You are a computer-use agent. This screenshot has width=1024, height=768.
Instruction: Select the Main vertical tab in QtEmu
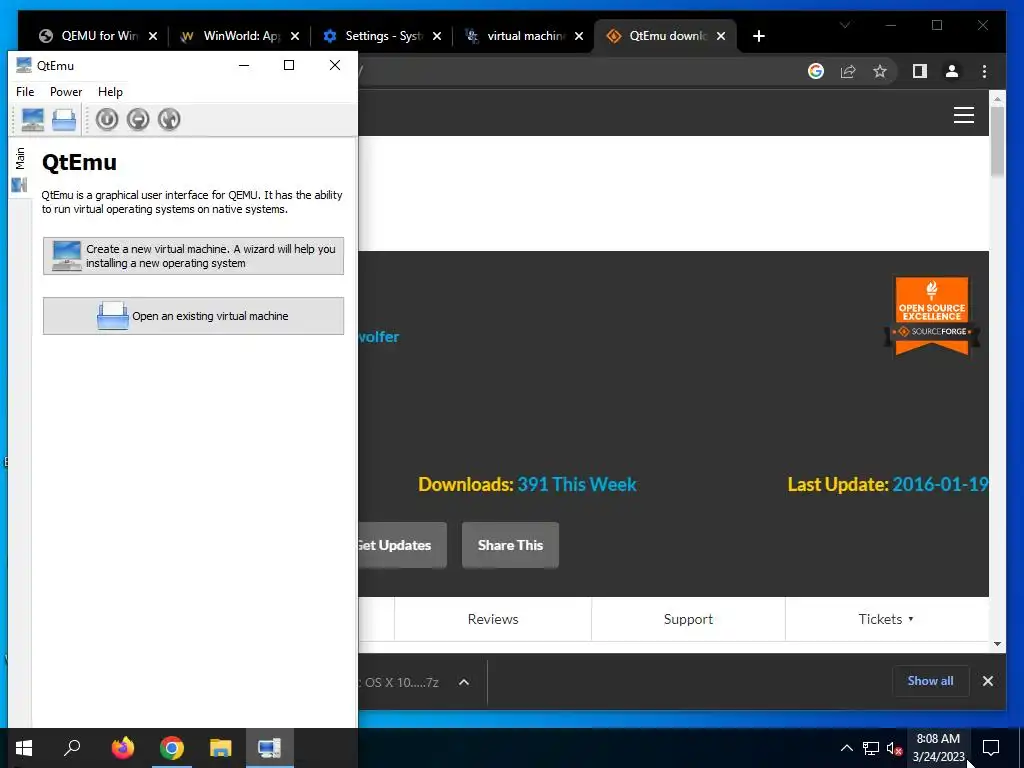(20, 168)
